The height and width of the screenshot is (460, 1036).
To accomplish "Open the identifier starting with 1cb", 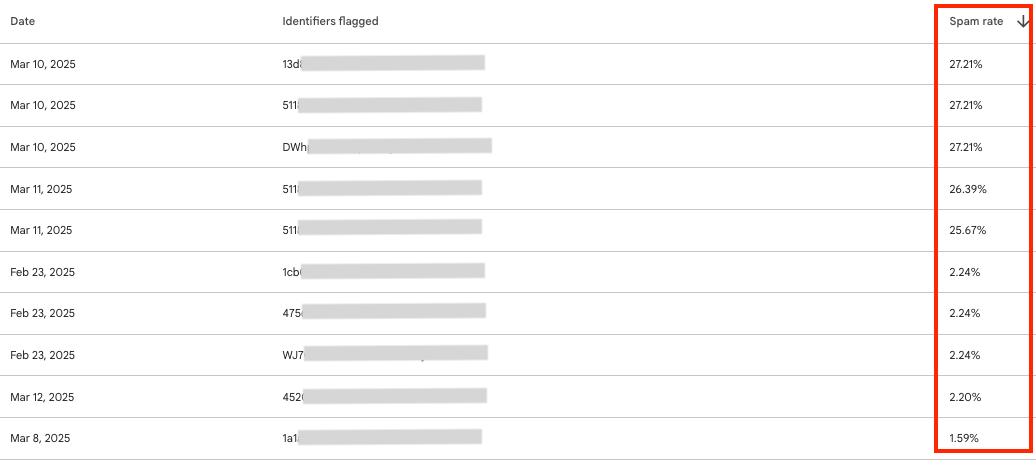I will tap(383, 272).
